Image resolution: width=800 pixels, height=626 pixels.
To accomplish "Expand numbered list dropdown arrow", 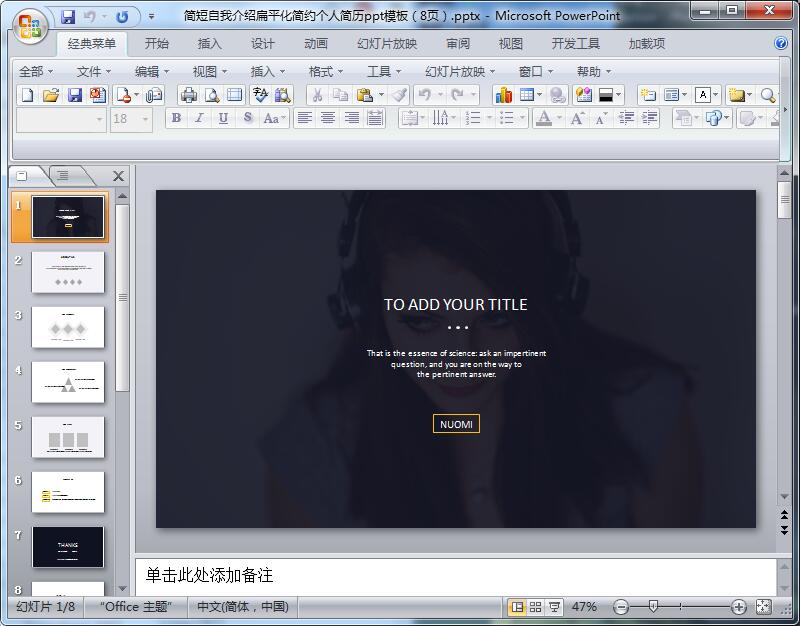I will [x=489, y=118].
